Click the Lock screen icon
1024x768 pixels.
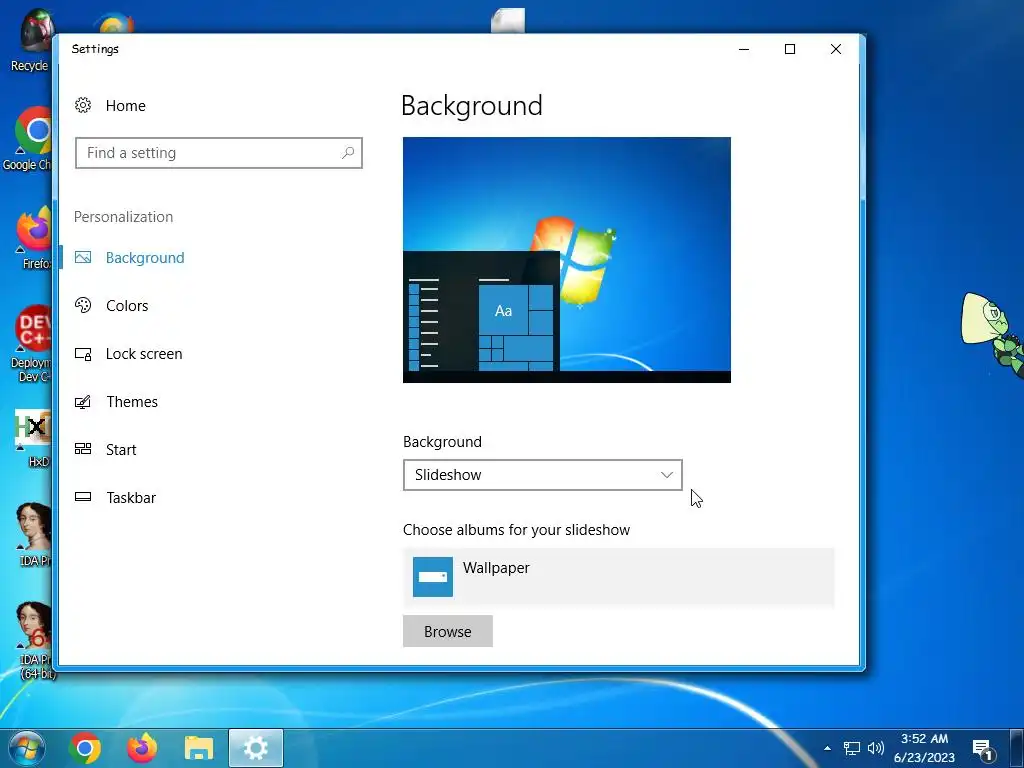point(83,354)
